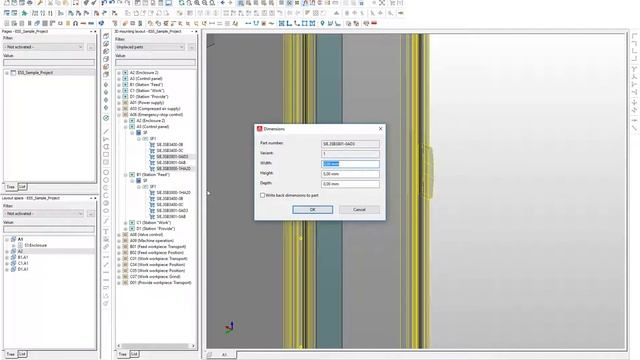This screenshot has height=360, width=640.
Task: Click the ellipsis button beside Unplaced parts filter
Action: click(191, 47)
